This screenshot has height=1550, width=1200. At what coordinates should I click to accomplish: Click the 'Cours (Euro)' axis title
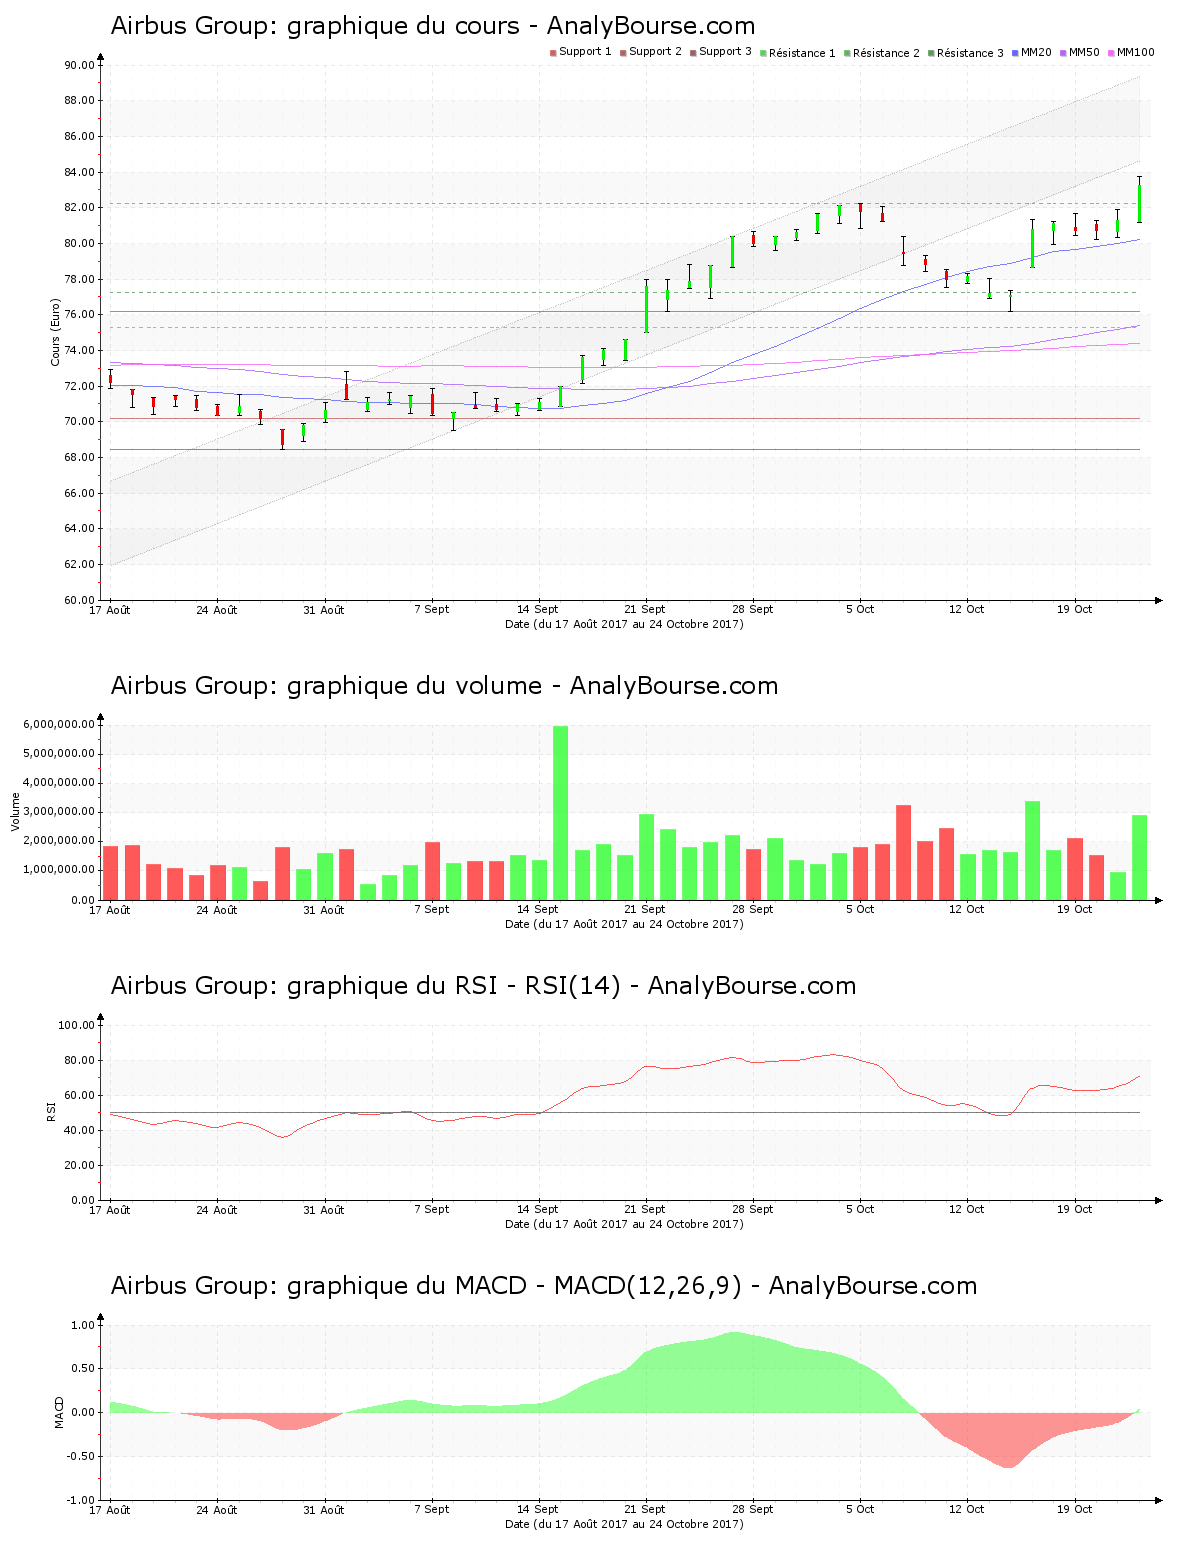(x=56, y=333)
